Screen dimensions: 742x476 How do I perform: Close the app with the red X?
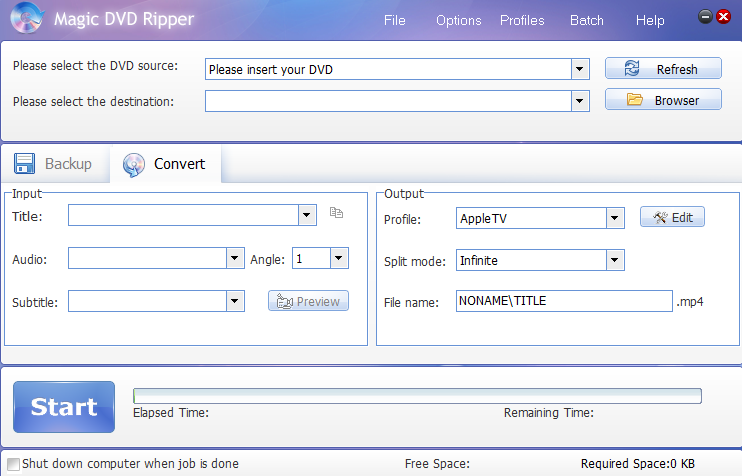(724, 17)
